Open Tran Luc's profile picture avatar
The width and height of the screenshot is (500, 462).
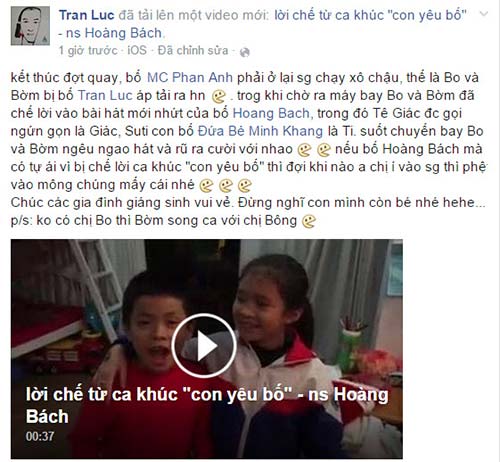coord(30,26)
